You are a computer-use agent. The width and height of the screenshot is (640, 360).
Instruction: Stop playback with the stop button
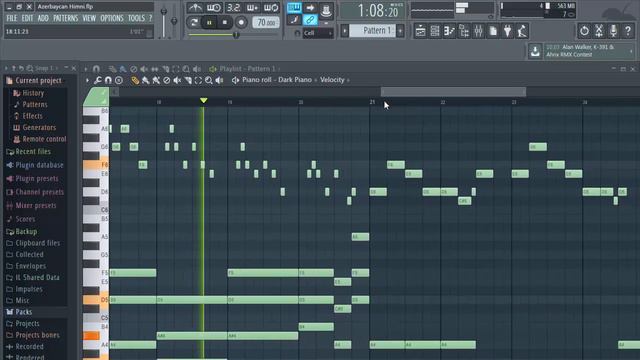coord(225,22)
